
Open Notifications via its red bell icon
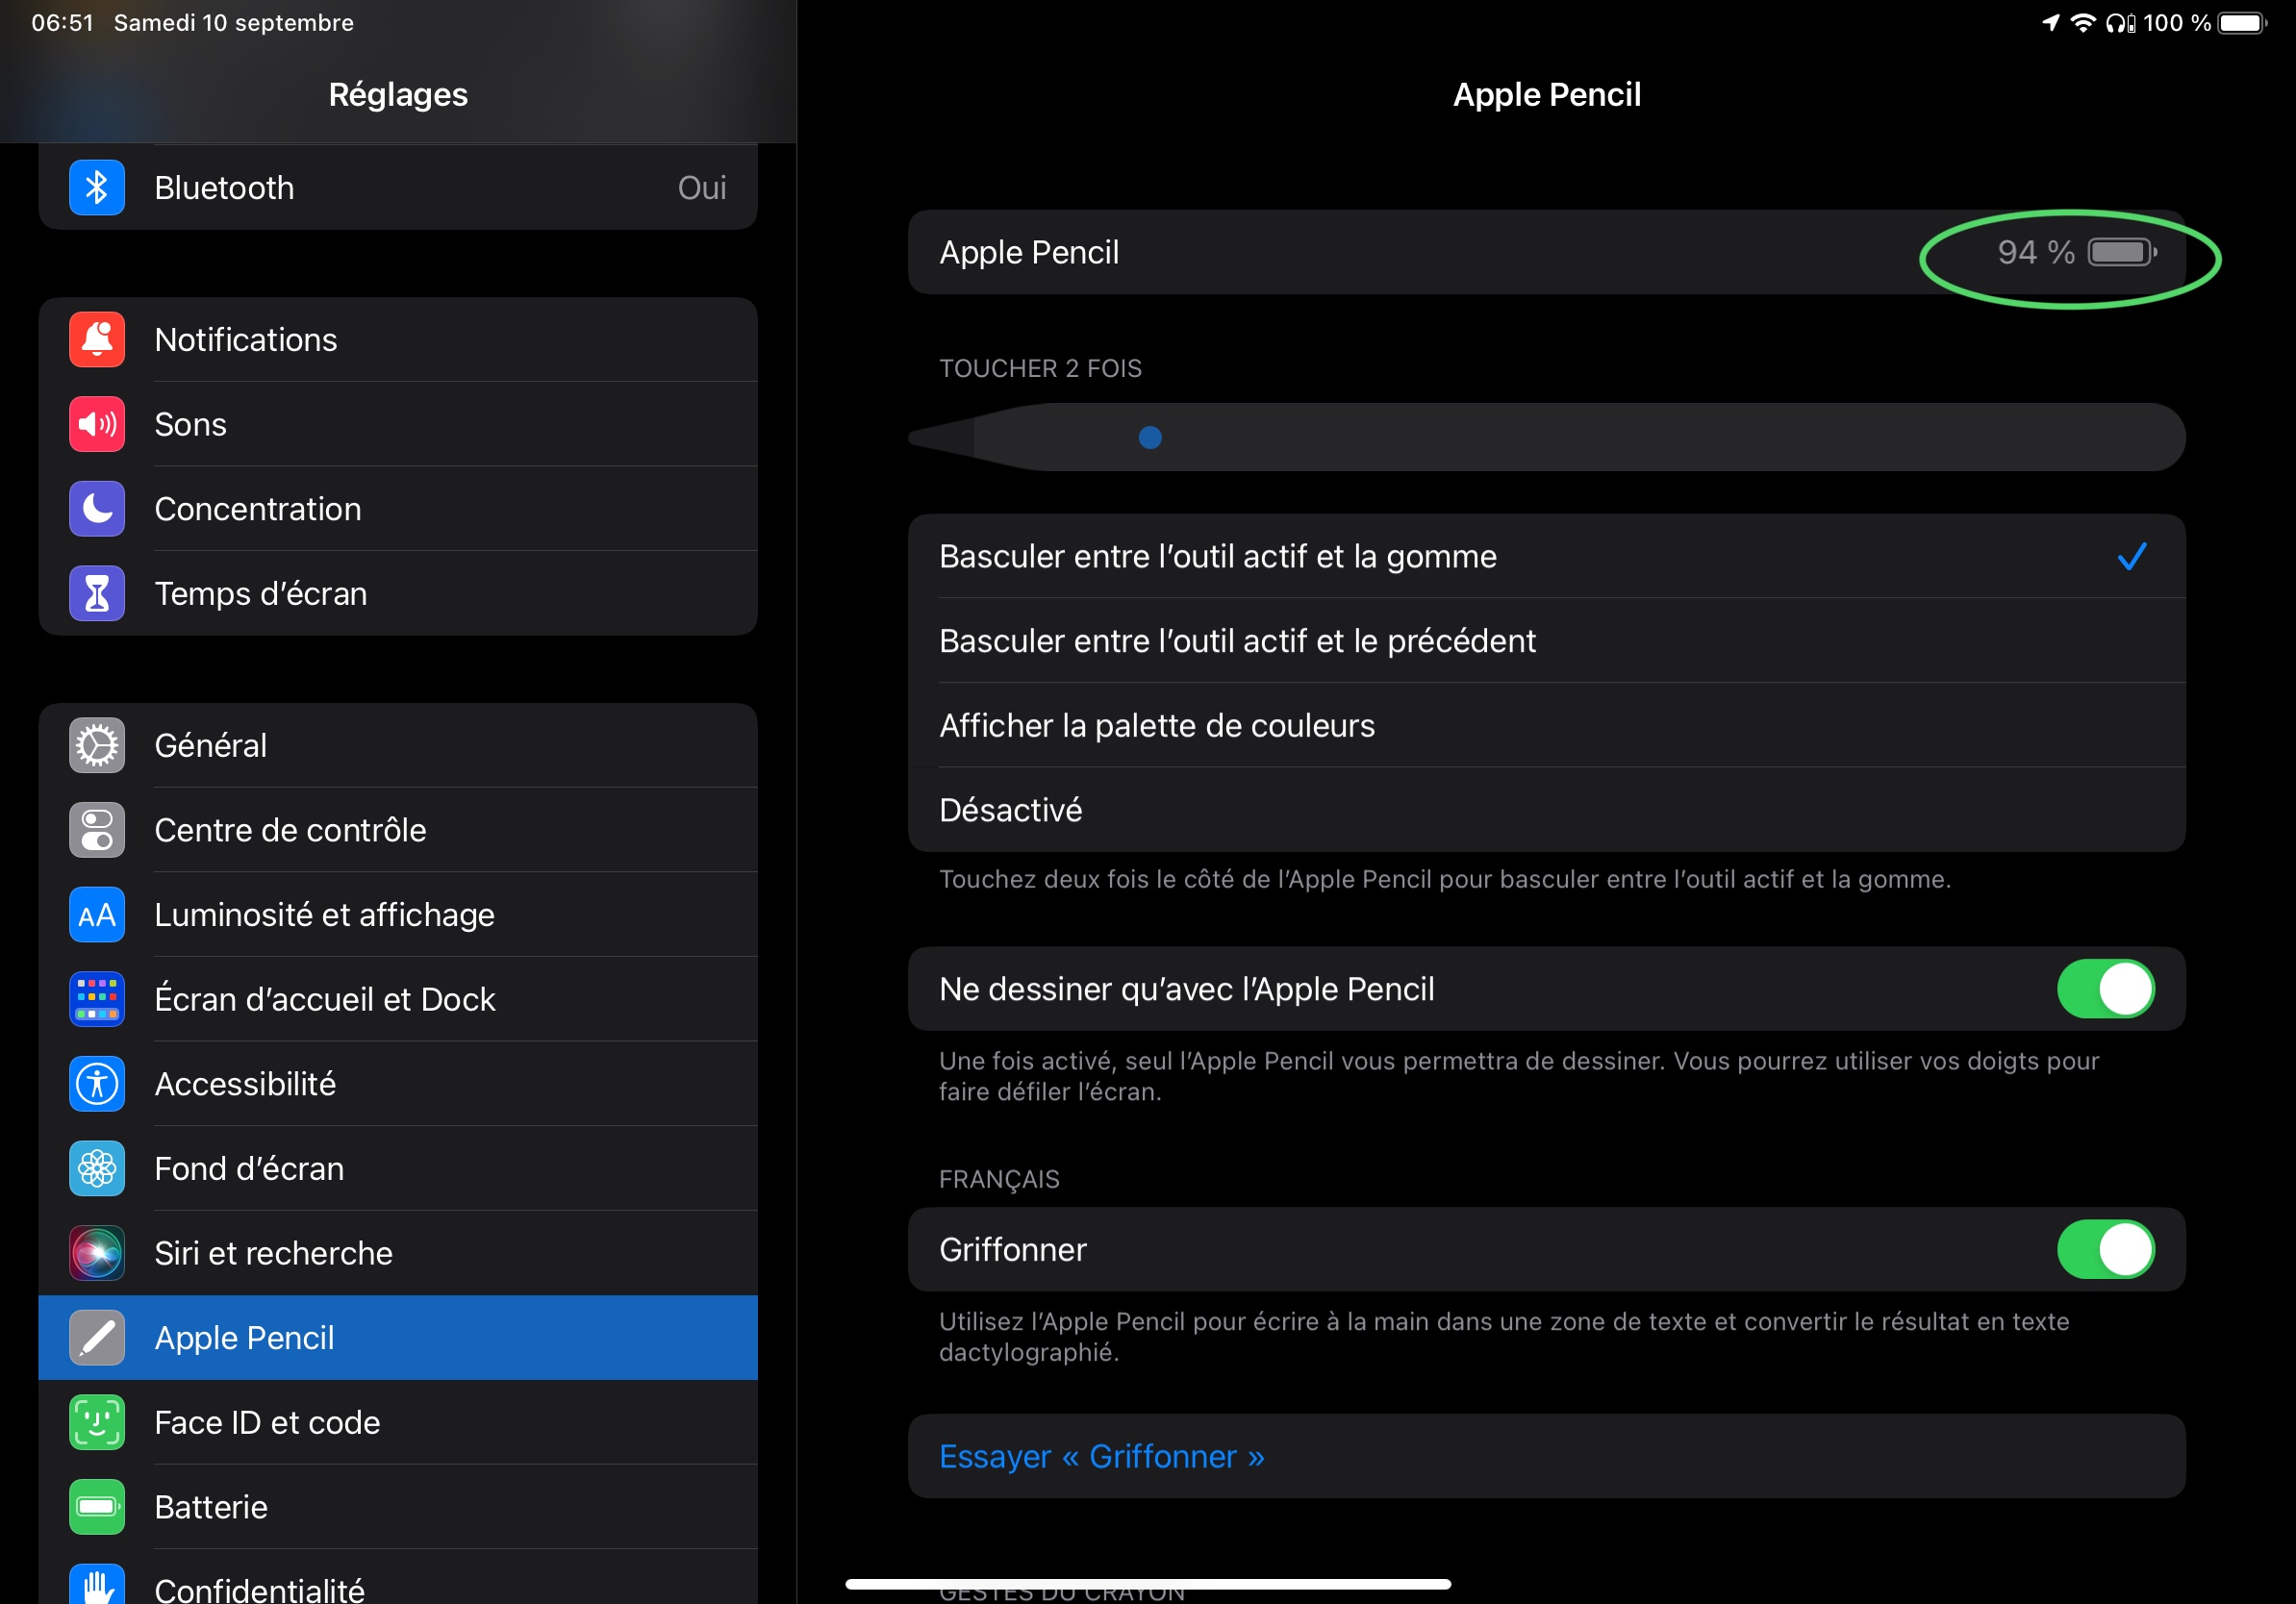pos(97,340)
